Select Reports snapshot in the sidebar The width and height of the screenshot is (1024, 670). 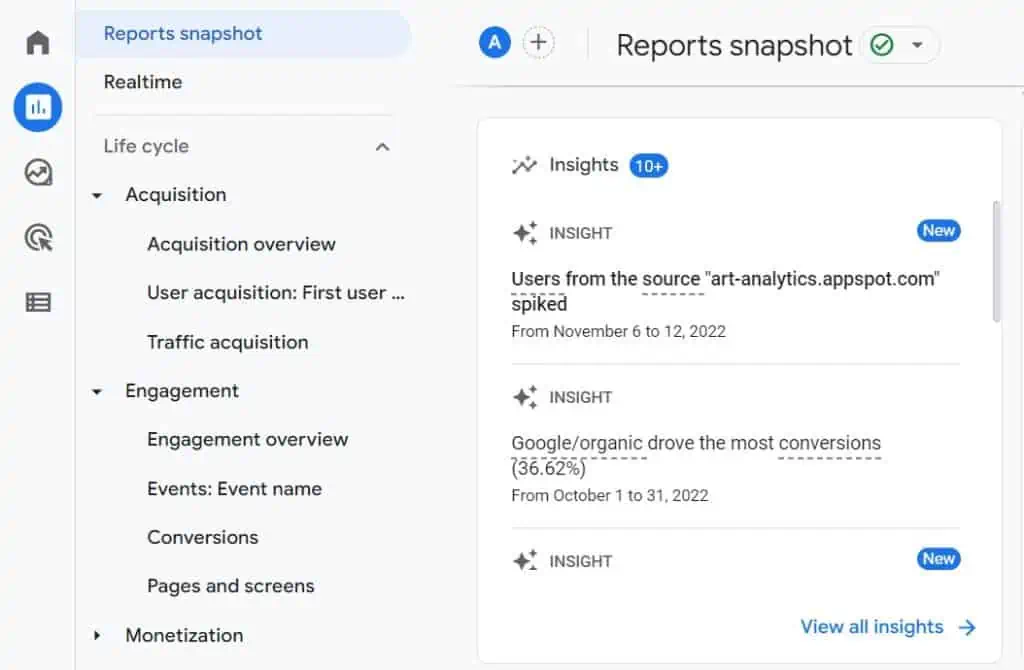(181, 33)
